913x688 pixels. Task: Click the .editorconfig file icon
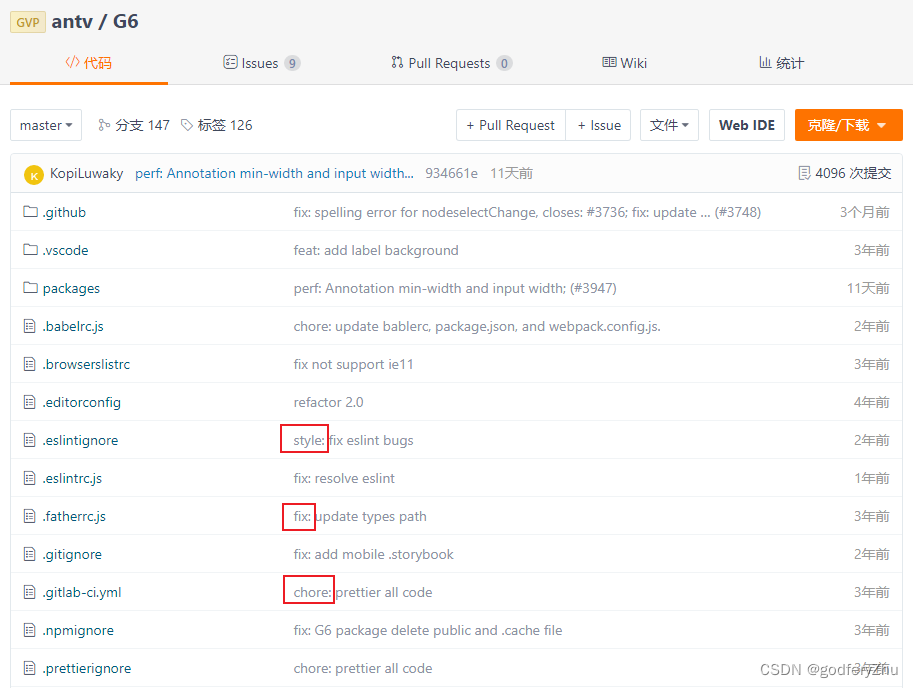click(x=30, y=402)
